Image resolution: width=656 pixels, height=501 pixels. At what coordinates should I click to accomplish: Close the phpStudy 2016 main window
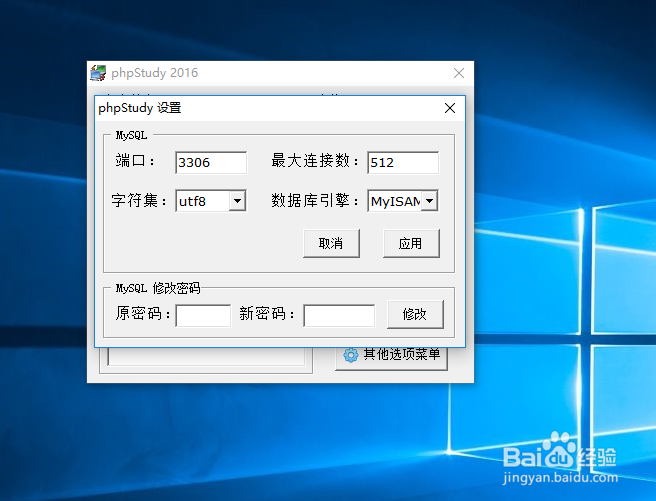click(459, 73)
